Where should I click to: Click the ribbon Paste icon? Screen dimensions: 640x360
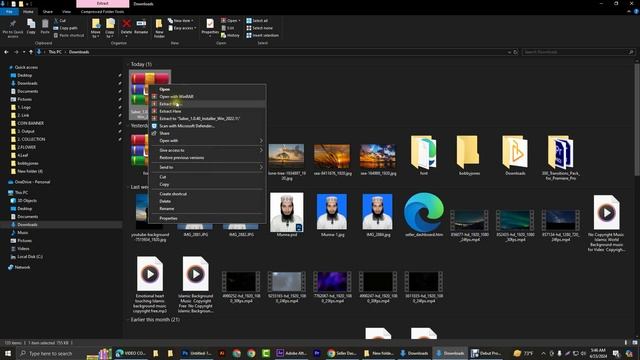click(x=45, y=26)
